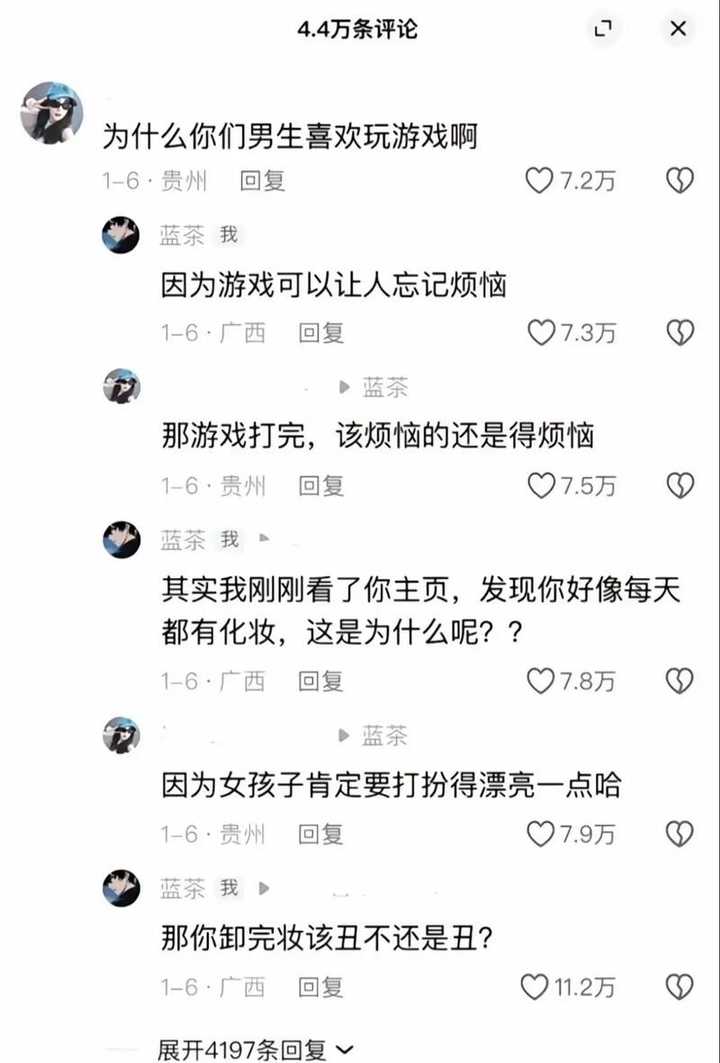Viewport: 720px width, 1063px height.
Task: Like the reply showing 7.8万 likes
Action: coord(541,681)
